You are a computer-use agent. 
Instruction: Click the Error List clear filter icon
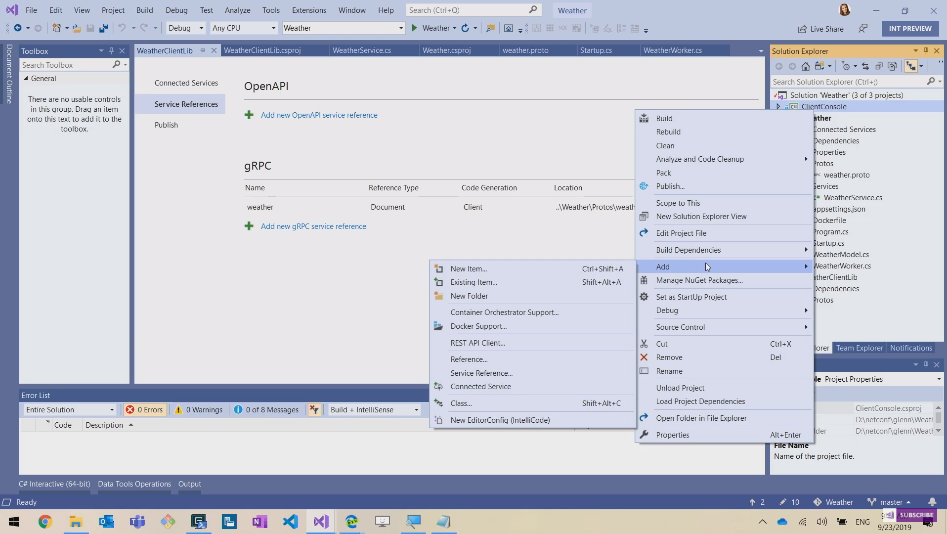tap(315, 409)
